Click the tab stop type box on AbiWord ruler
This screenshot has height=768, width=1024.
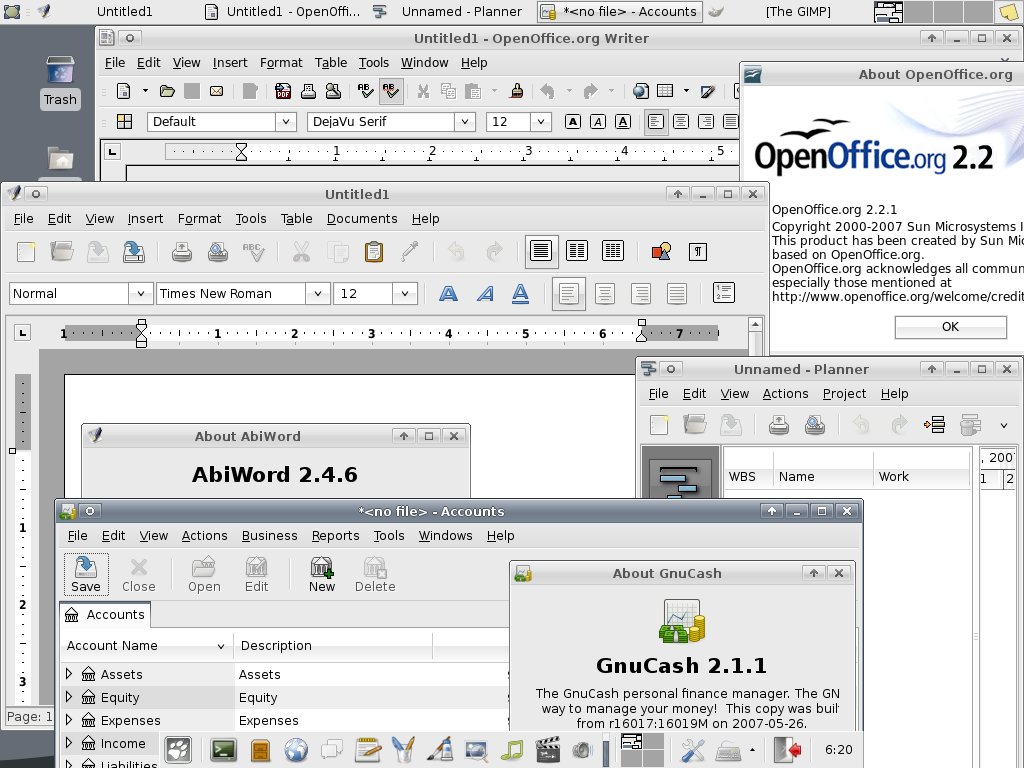(23, 333)
